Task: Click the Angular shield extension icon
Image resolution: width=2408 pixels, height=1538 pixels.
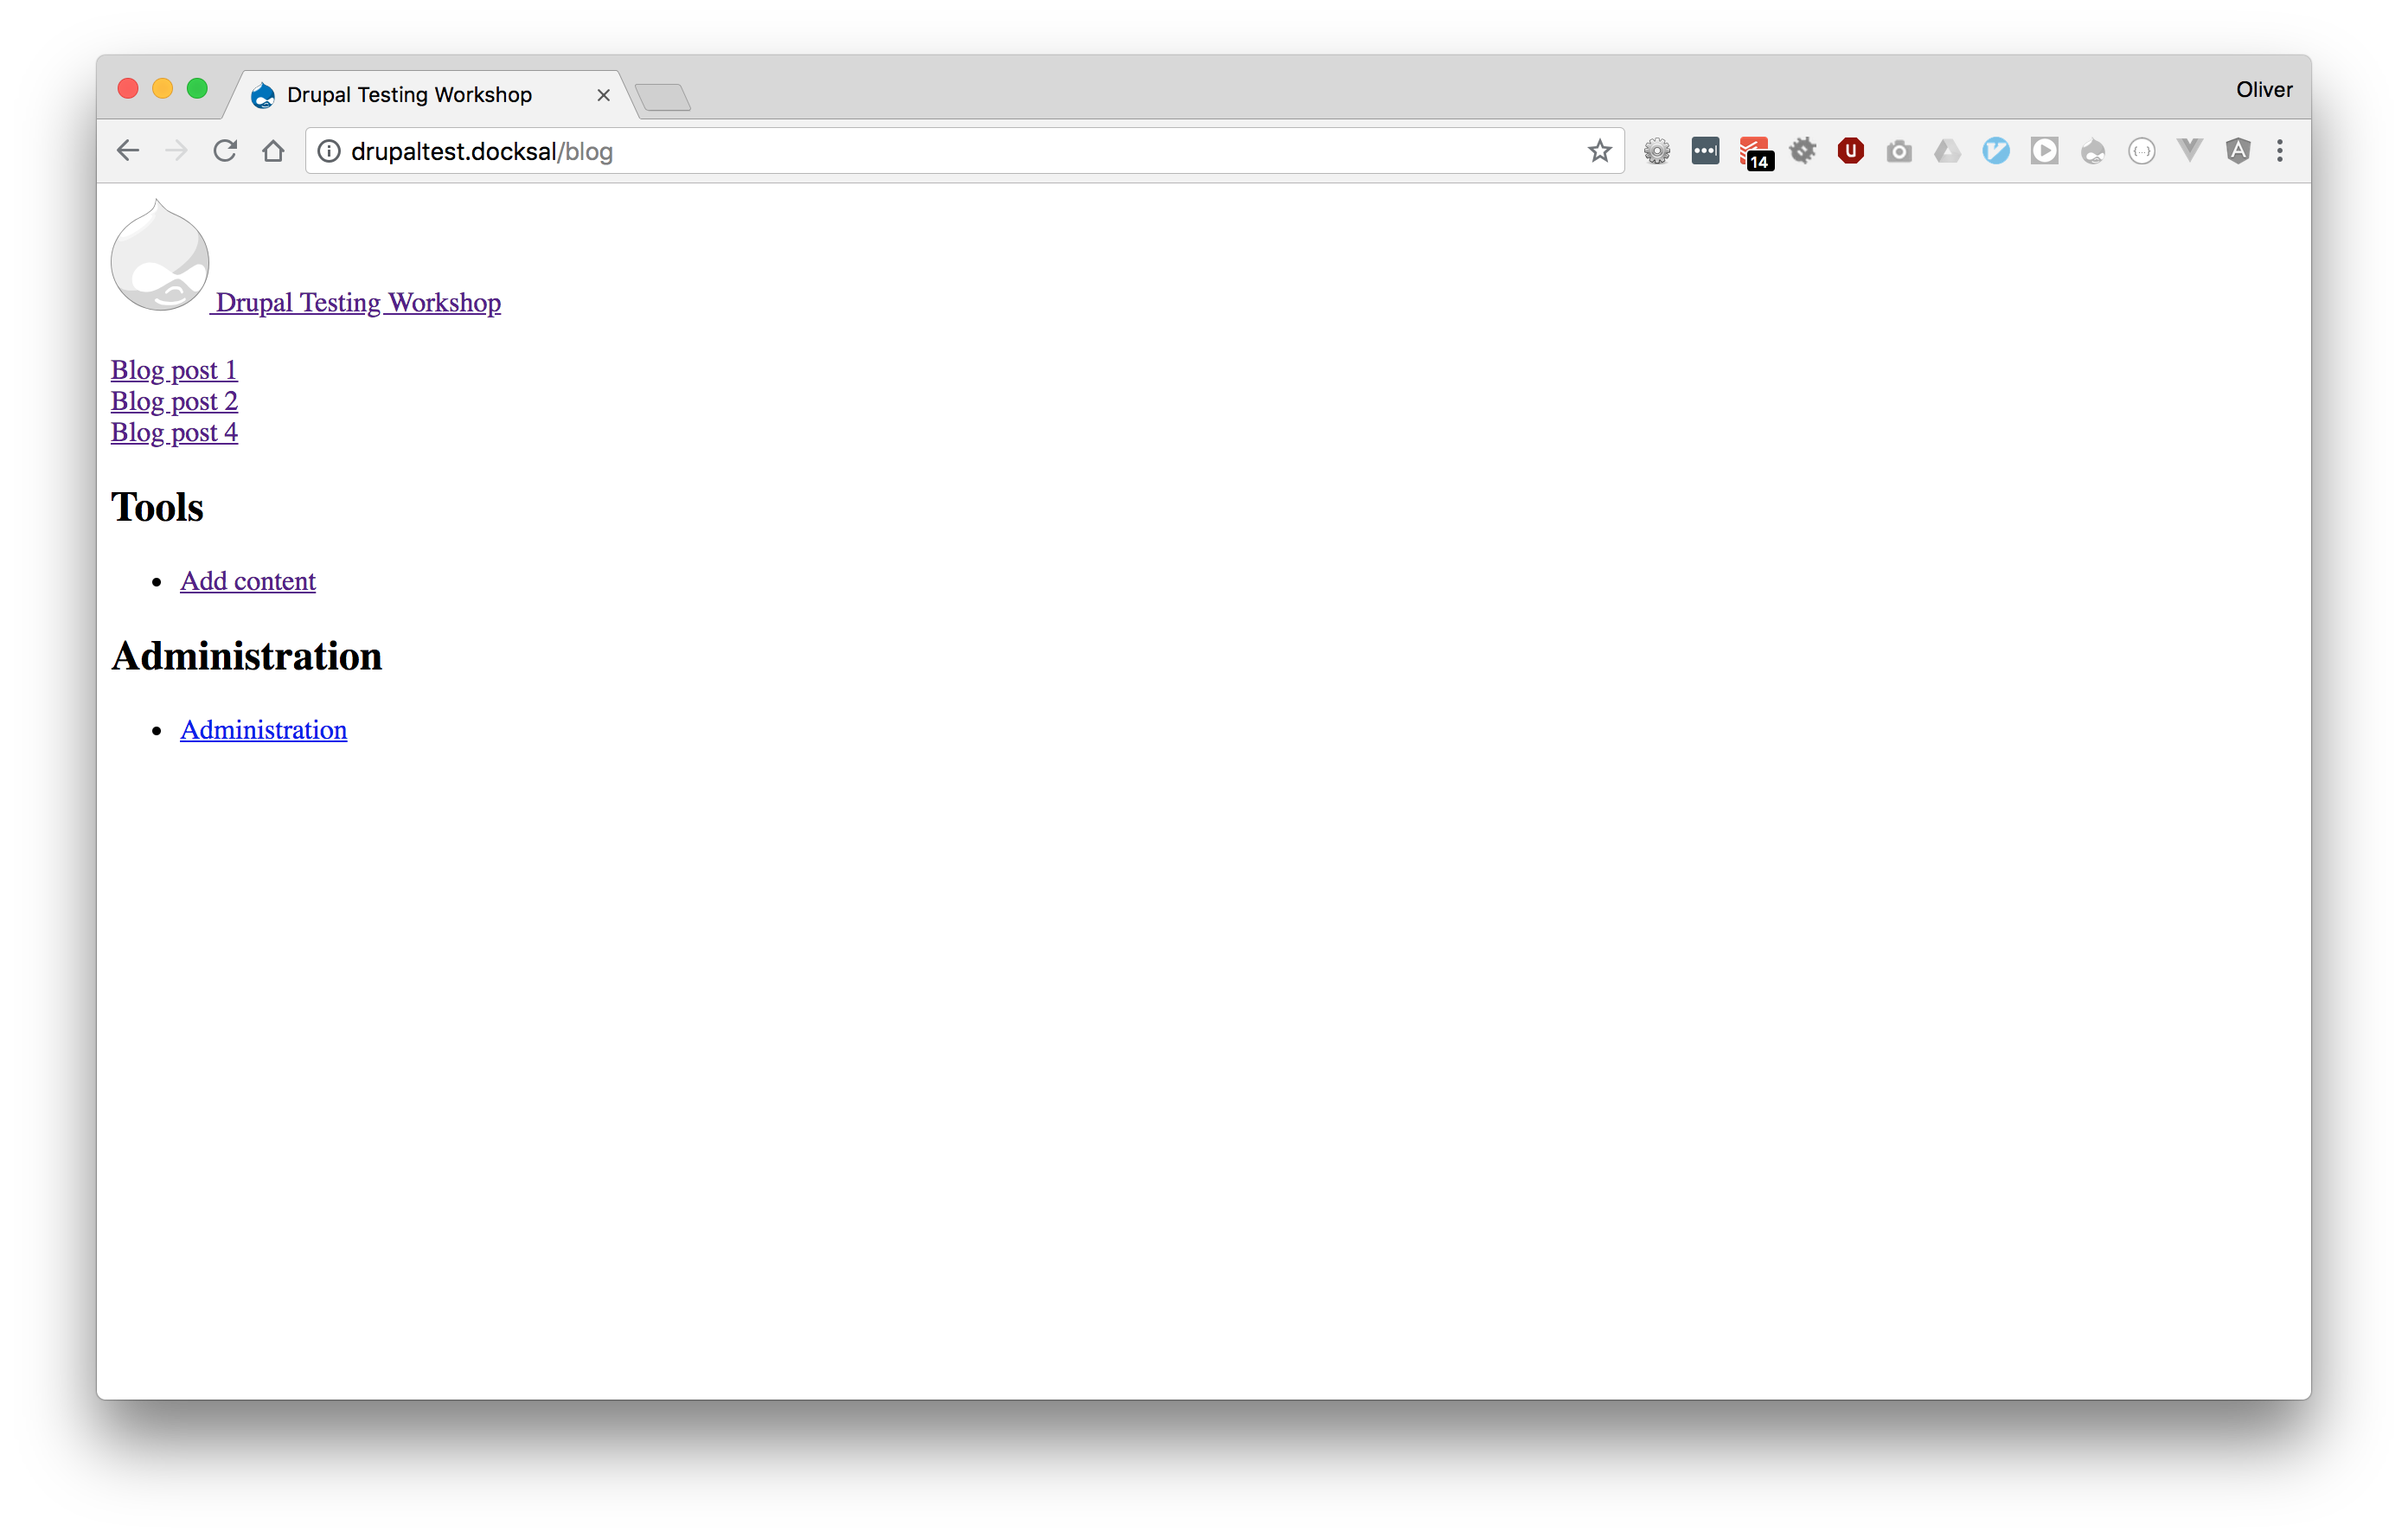Action: [x=2238, y=151]
